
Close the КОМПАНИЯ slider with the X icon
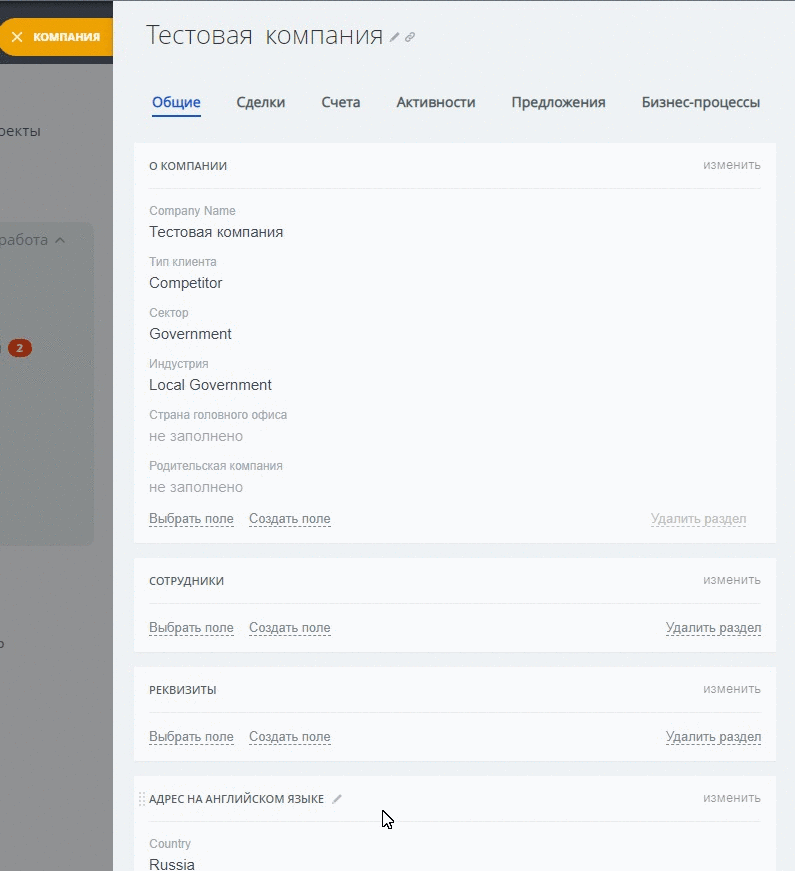(x=17, y=37)
